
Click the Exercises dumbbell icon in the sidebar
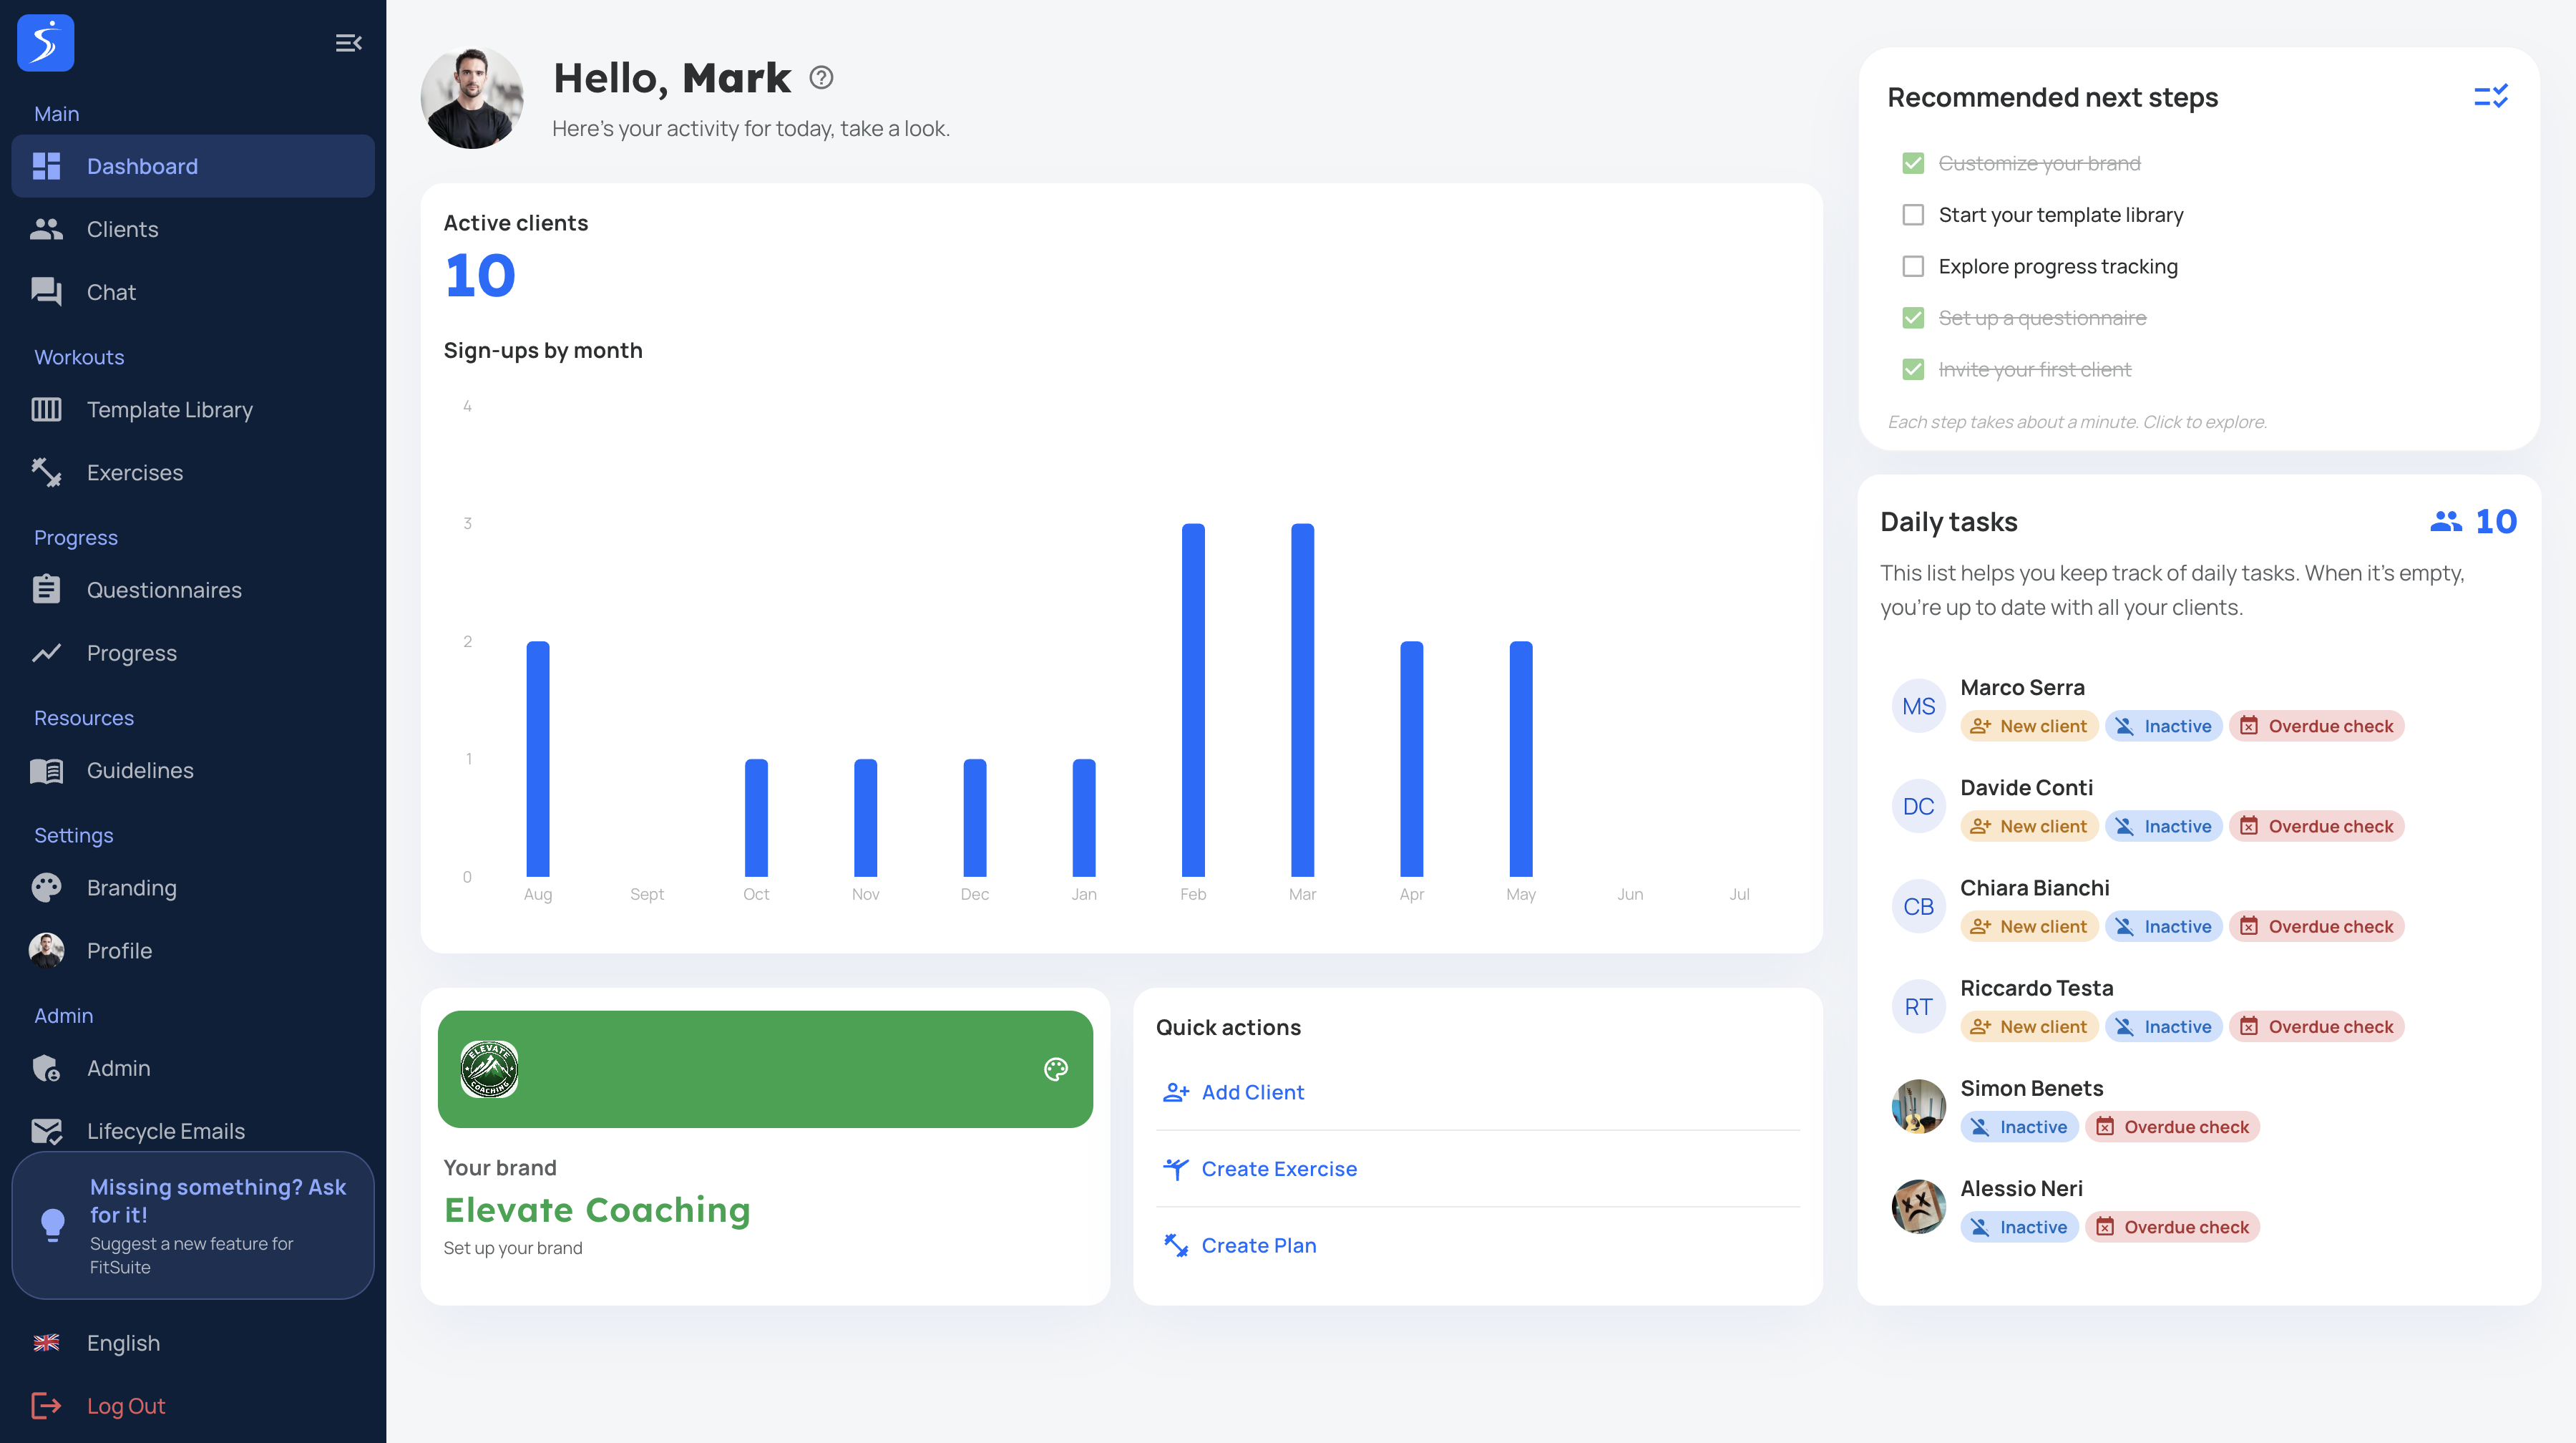[46, 473]
